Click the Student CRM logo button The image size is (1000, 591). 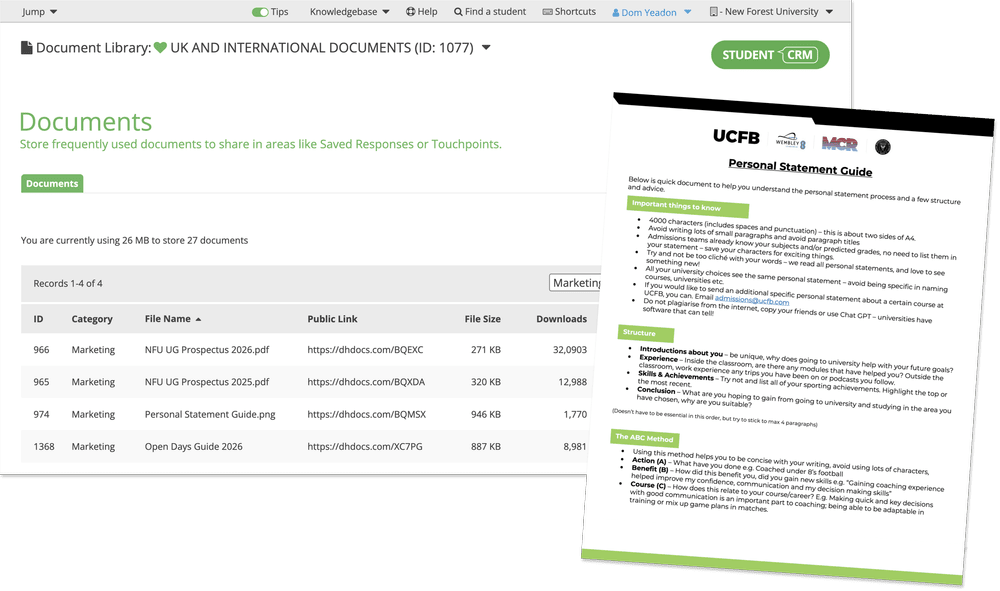coord(770,55)
